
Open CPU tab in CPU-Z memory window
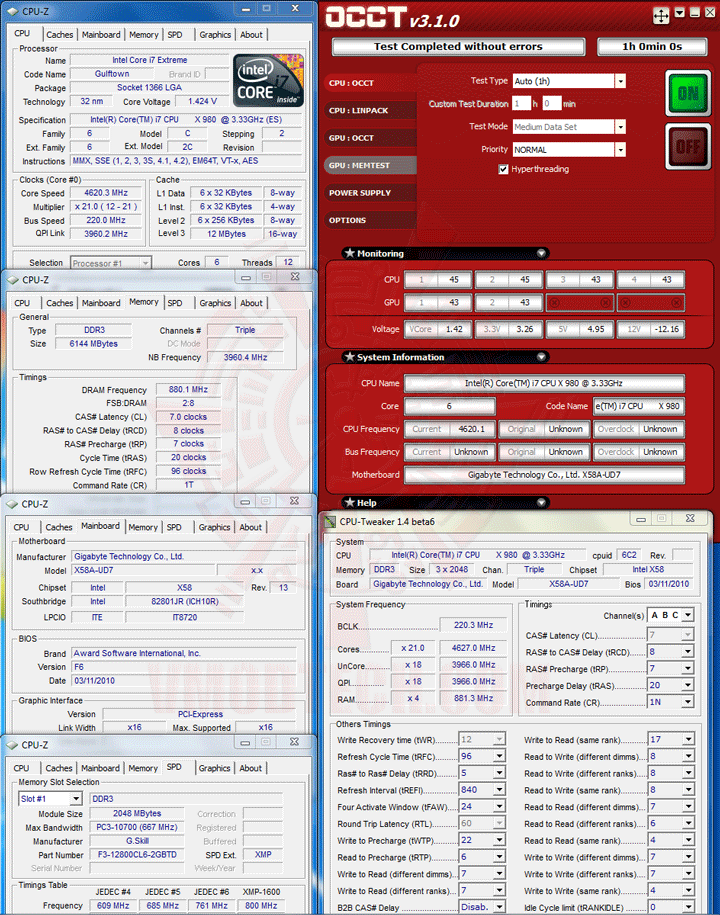(x=22, y=303)
